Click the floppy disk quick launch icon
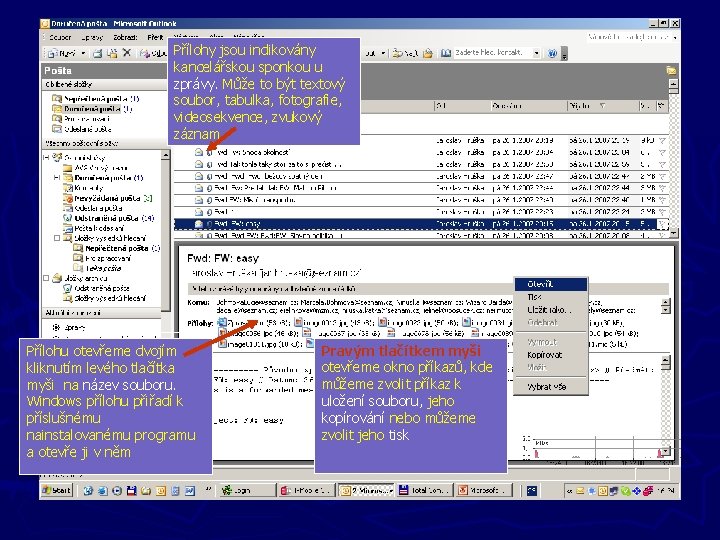This screenshot has height=540, width=720. (x=131, y=490)
